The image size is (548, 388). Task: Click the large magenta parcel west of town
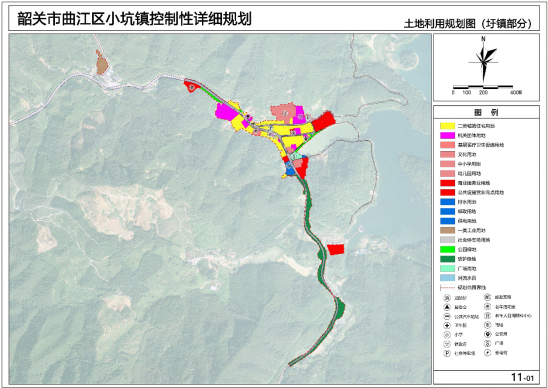[x=226, y=112]
